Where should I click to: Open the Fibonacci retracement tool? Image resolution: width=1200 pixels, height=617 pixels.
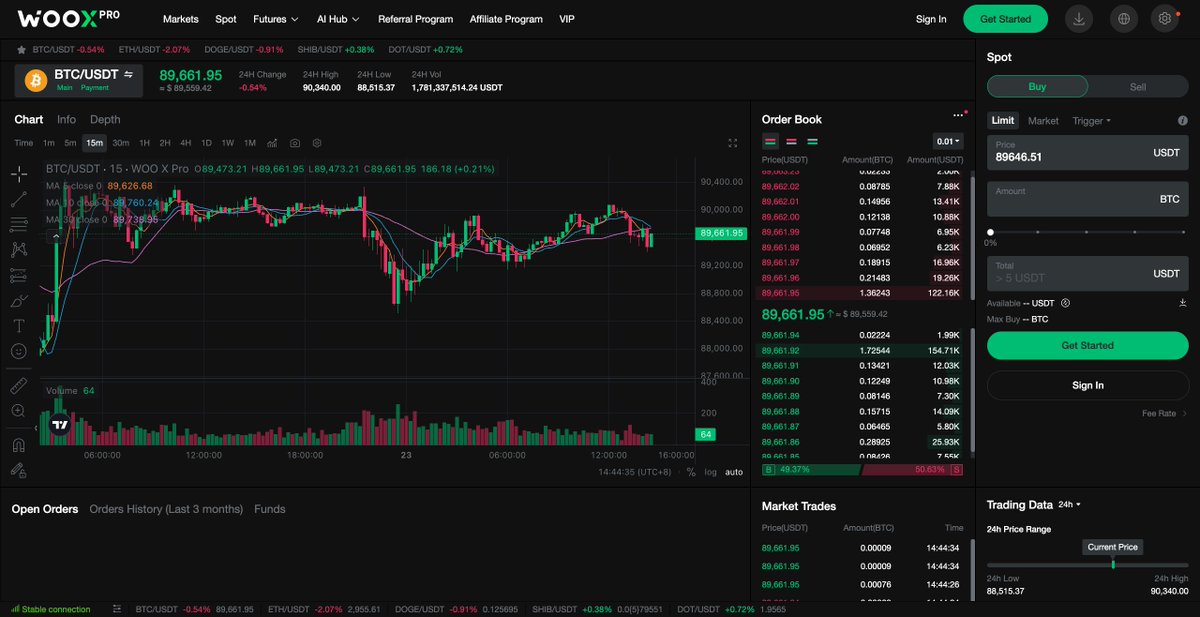click(18, 224)
